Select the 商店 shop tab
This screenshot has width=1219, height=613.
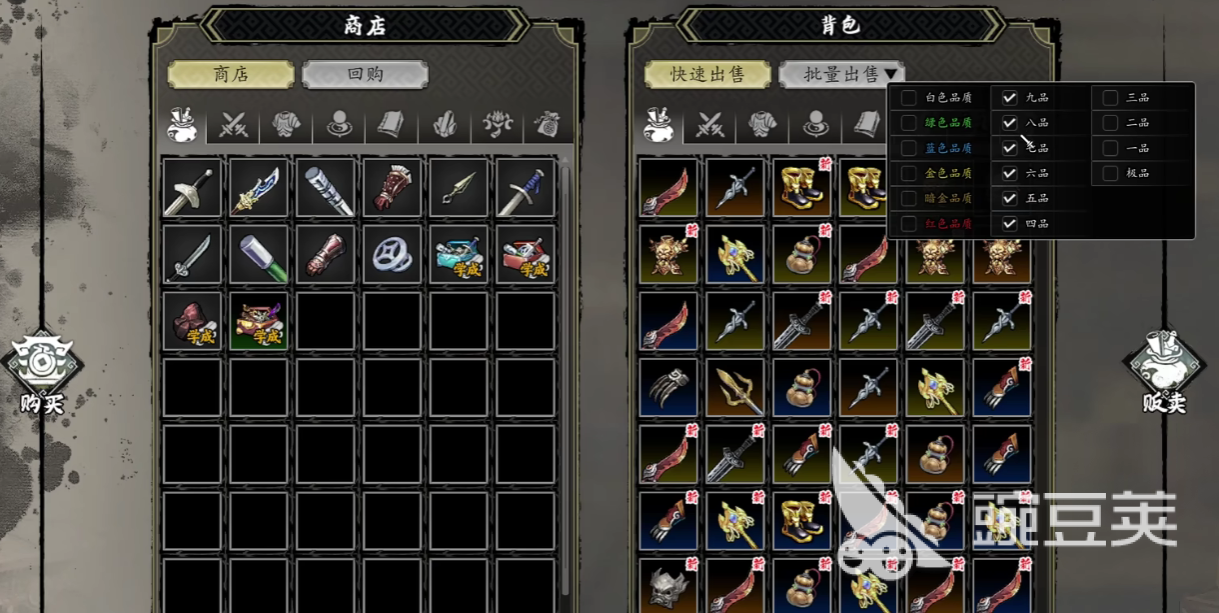231,75
